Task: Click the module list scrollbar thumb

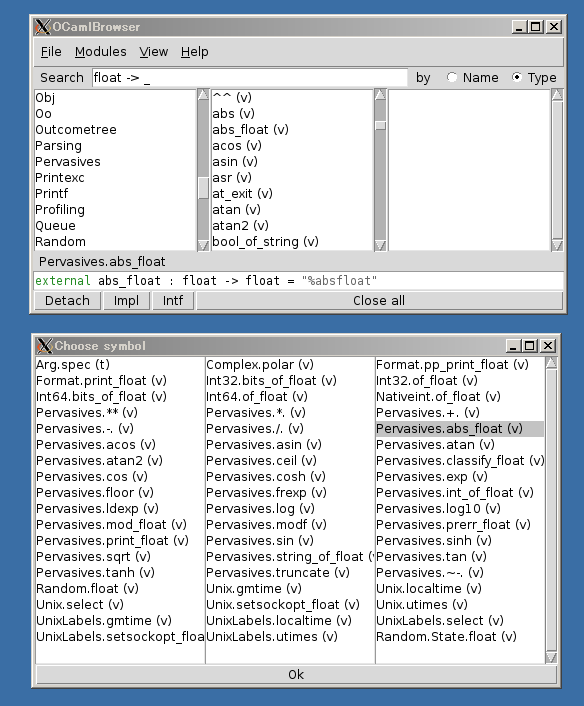Action: click(203, 188)
